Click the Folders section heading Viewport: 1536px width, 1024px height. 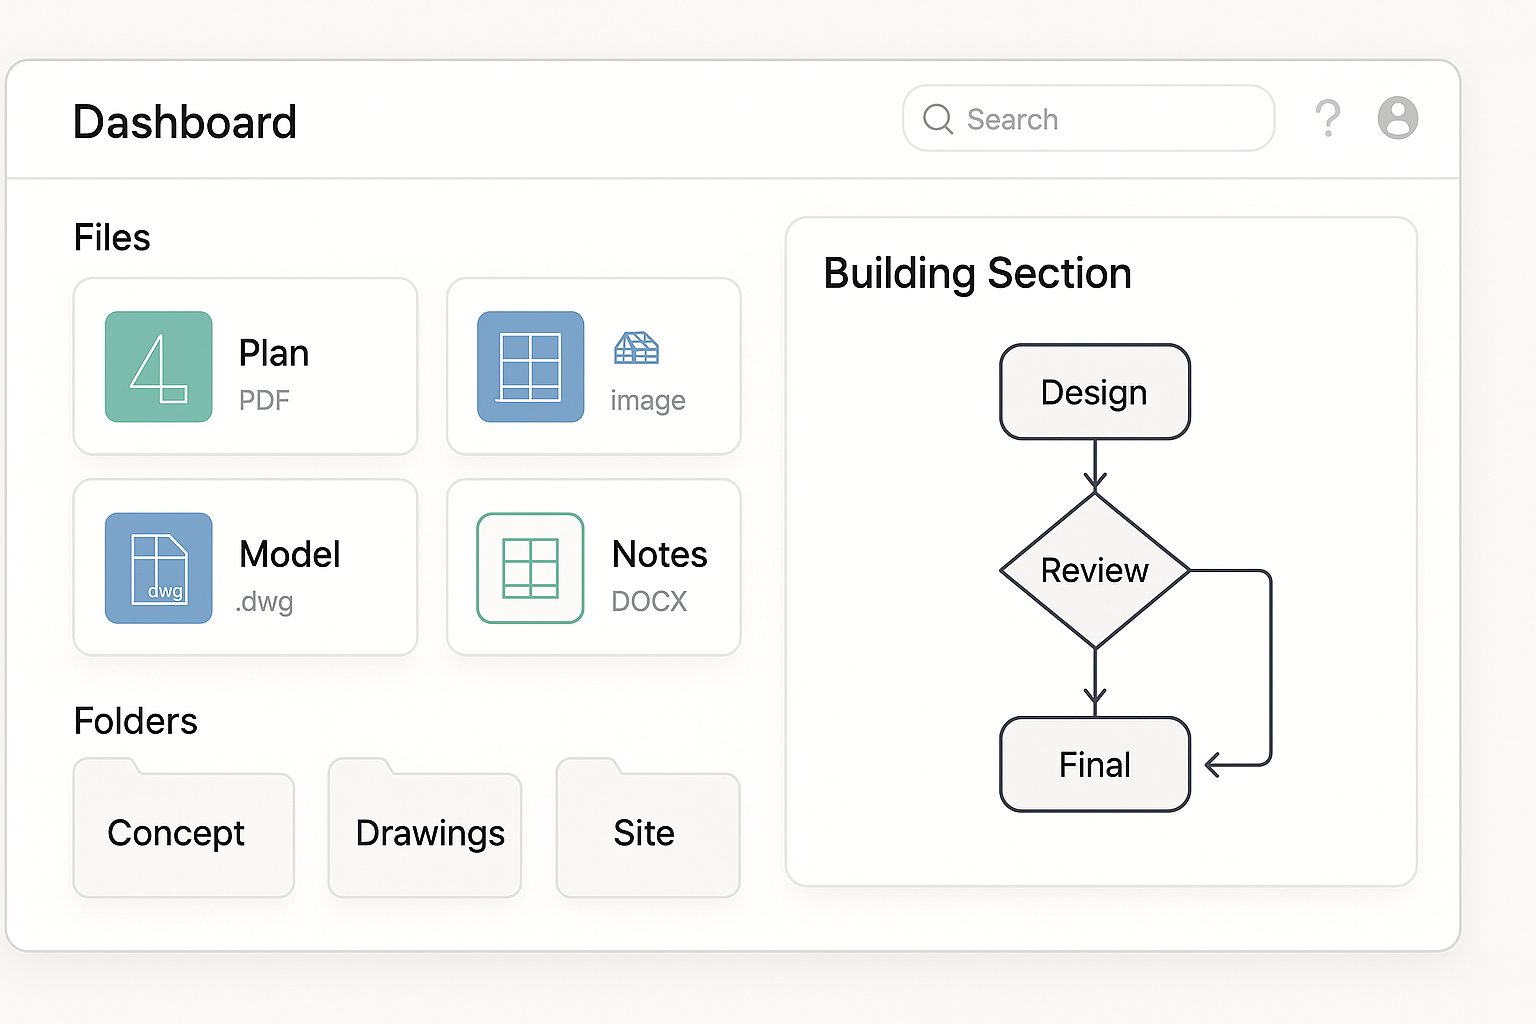click(136, 721)
